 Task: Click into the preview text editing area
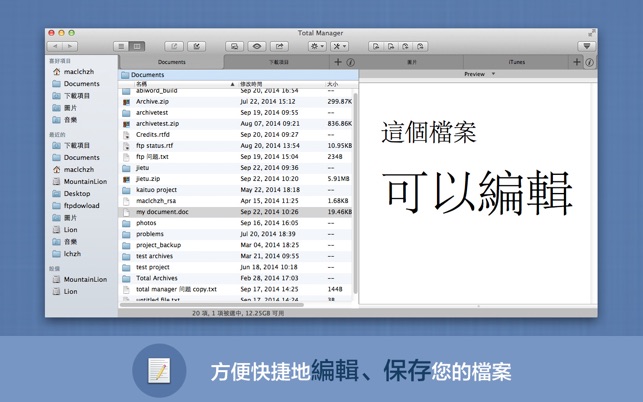click(x=476, y=193)
